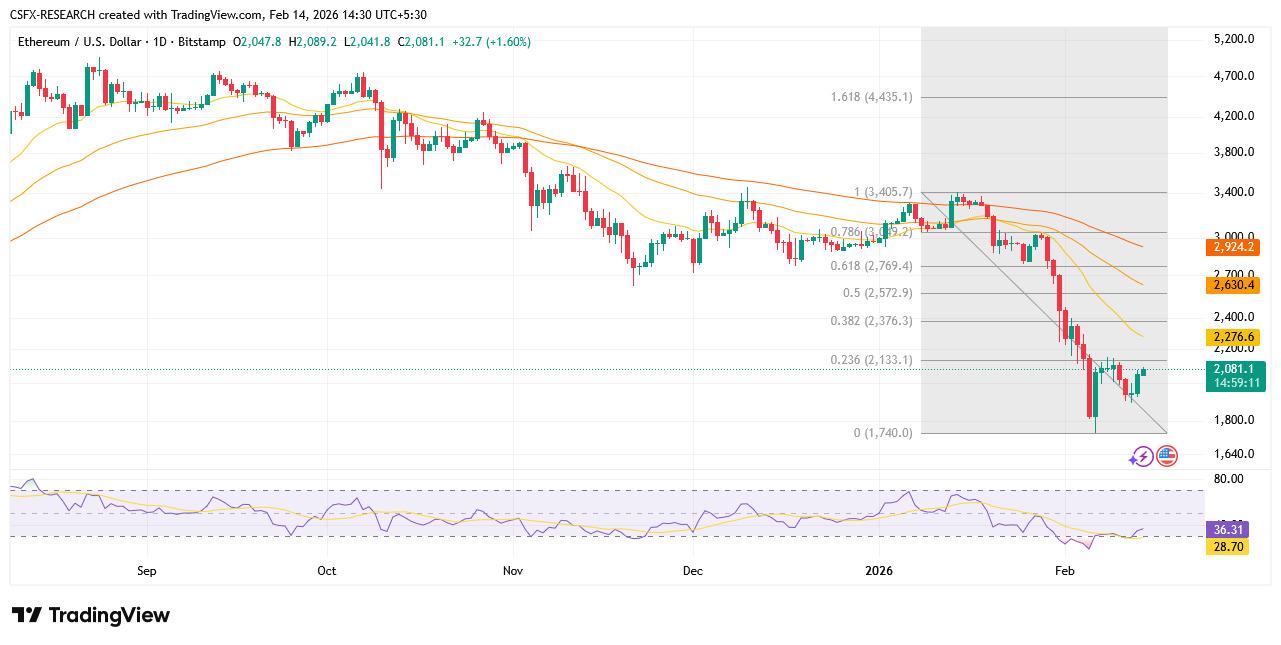Click the orange 2,630.4 moving average label
This screenshot has width=1281, height=645.
click(x=1234, y=285)
